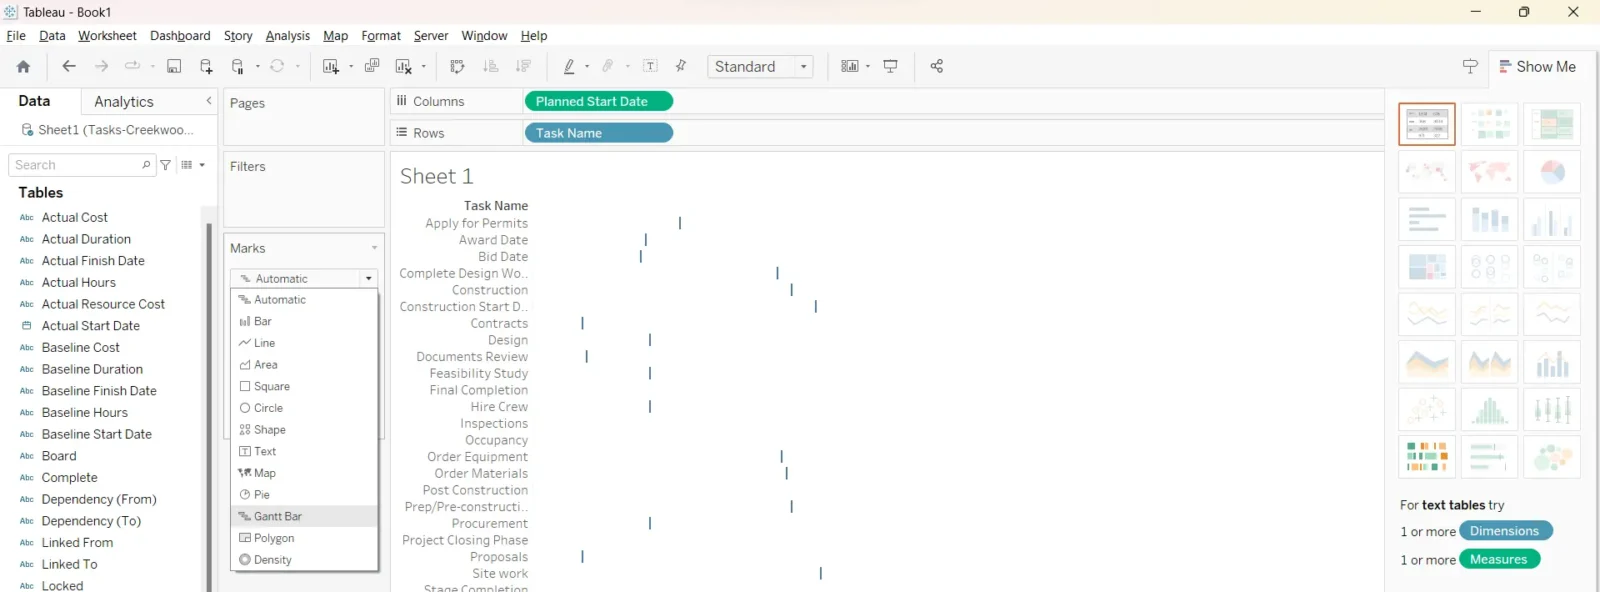Open the Dashboard menu

tap(180, 36)
